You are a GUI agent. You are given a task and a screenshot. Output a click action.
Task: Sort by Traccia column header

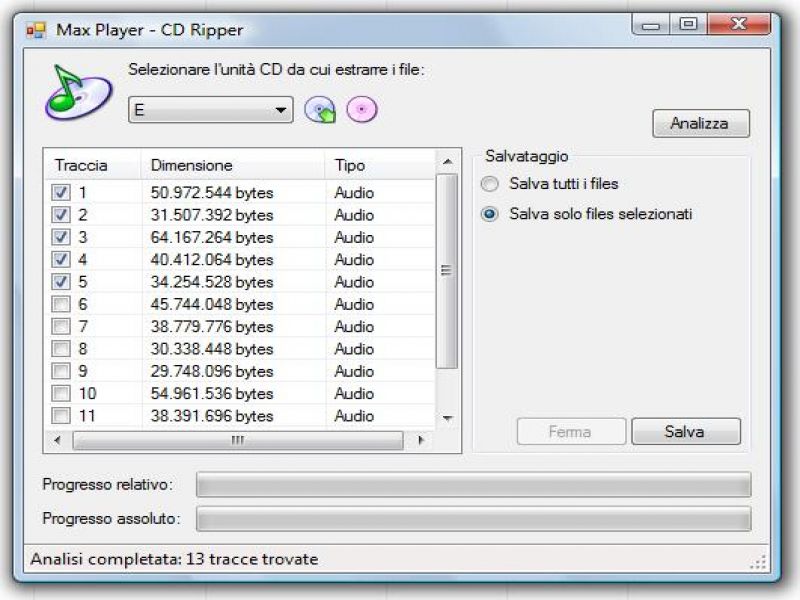[93, 165]
